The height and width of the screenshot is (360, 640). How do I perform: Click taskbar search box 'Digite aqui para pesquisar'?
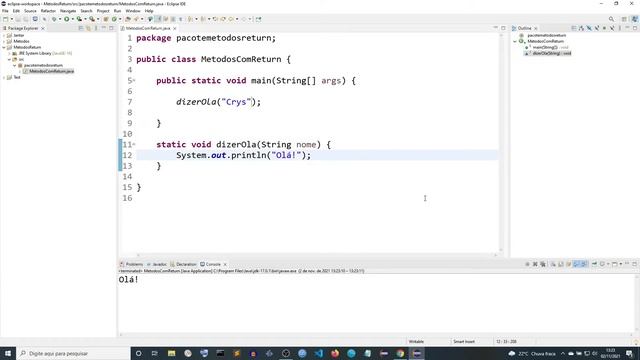pos(73,353)
